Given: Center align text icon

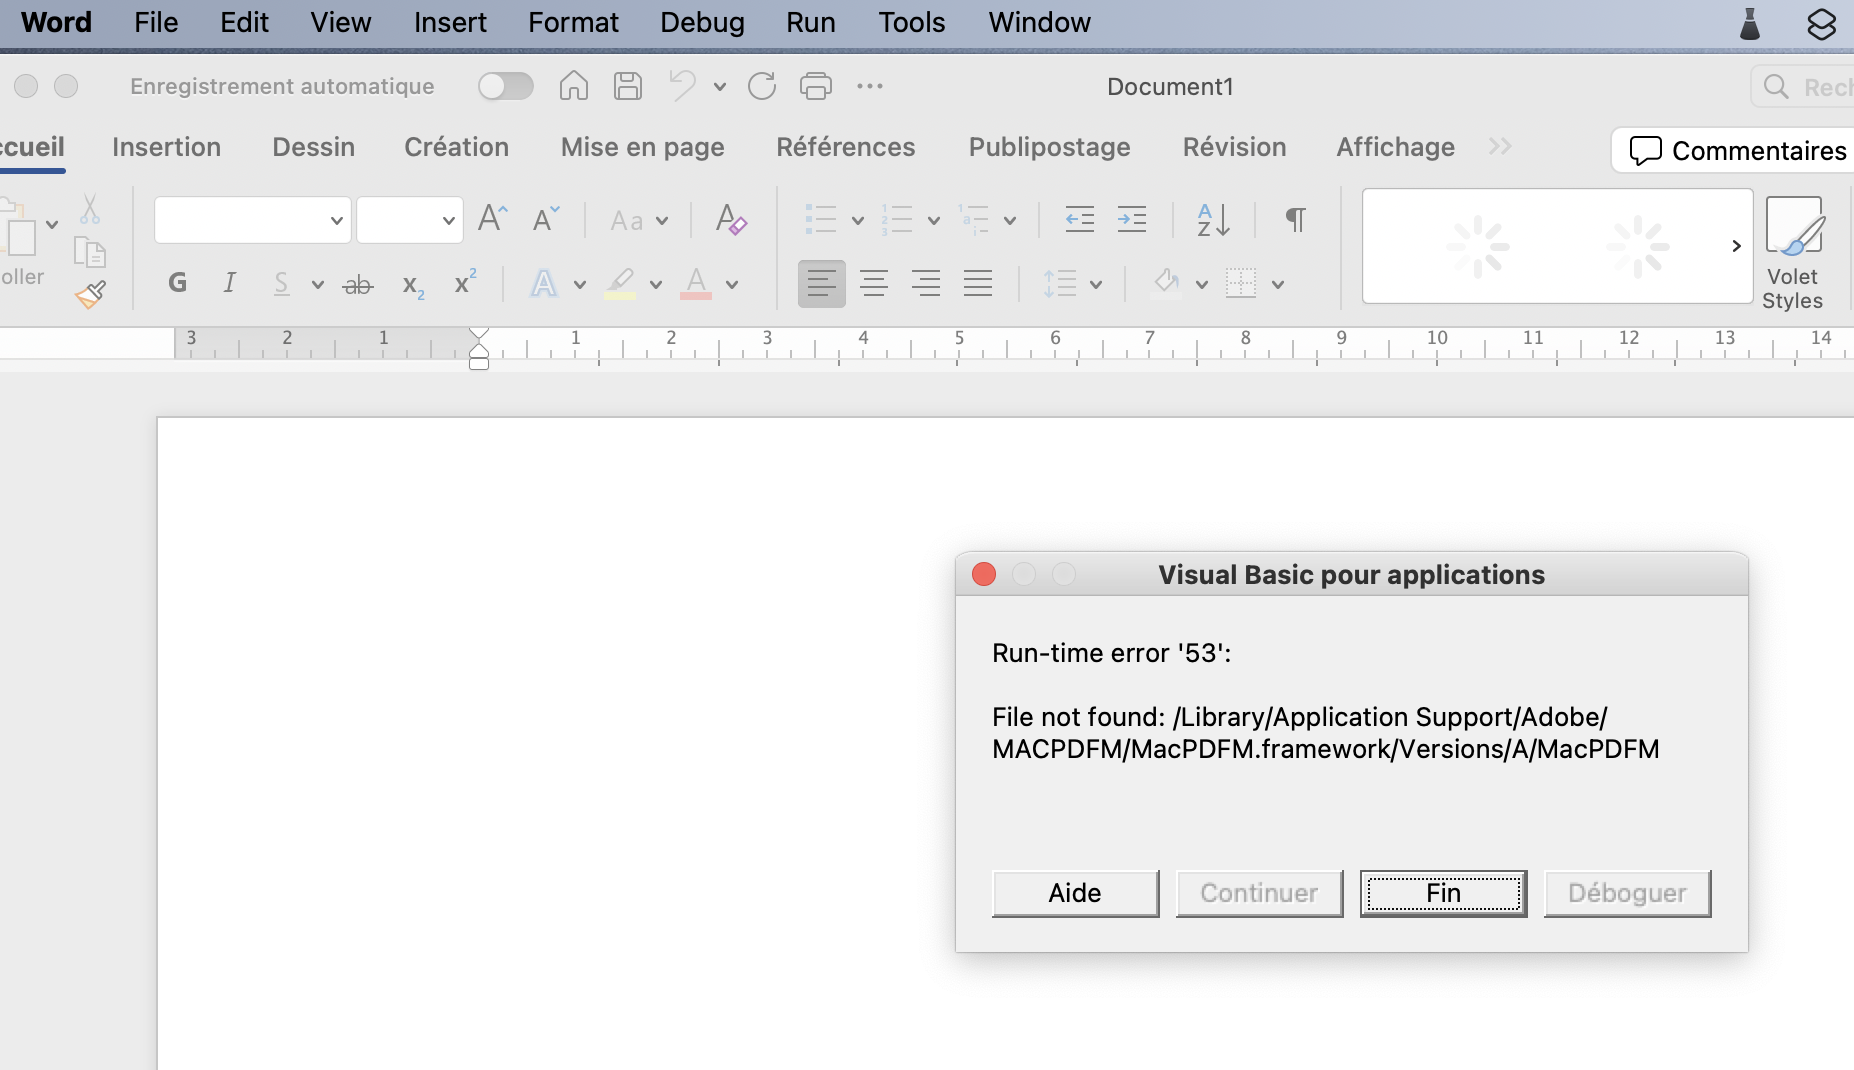Looking at the screenshot, I should point(873,284).
